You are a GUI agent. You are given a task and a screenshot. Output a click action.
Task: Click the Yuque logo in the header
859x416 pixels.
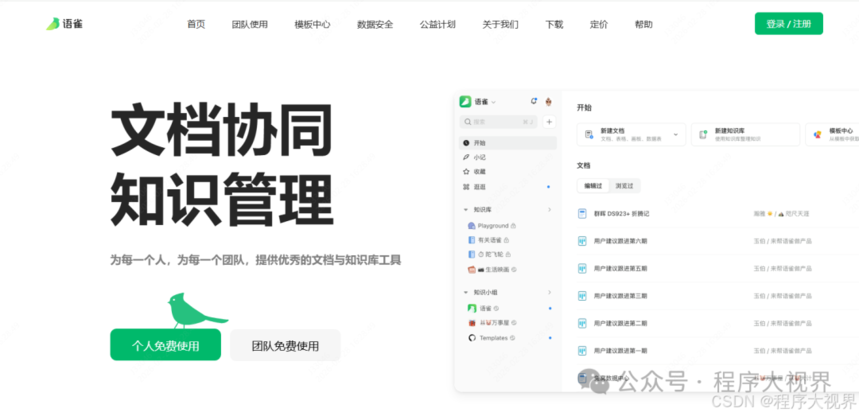pos(64,24)
